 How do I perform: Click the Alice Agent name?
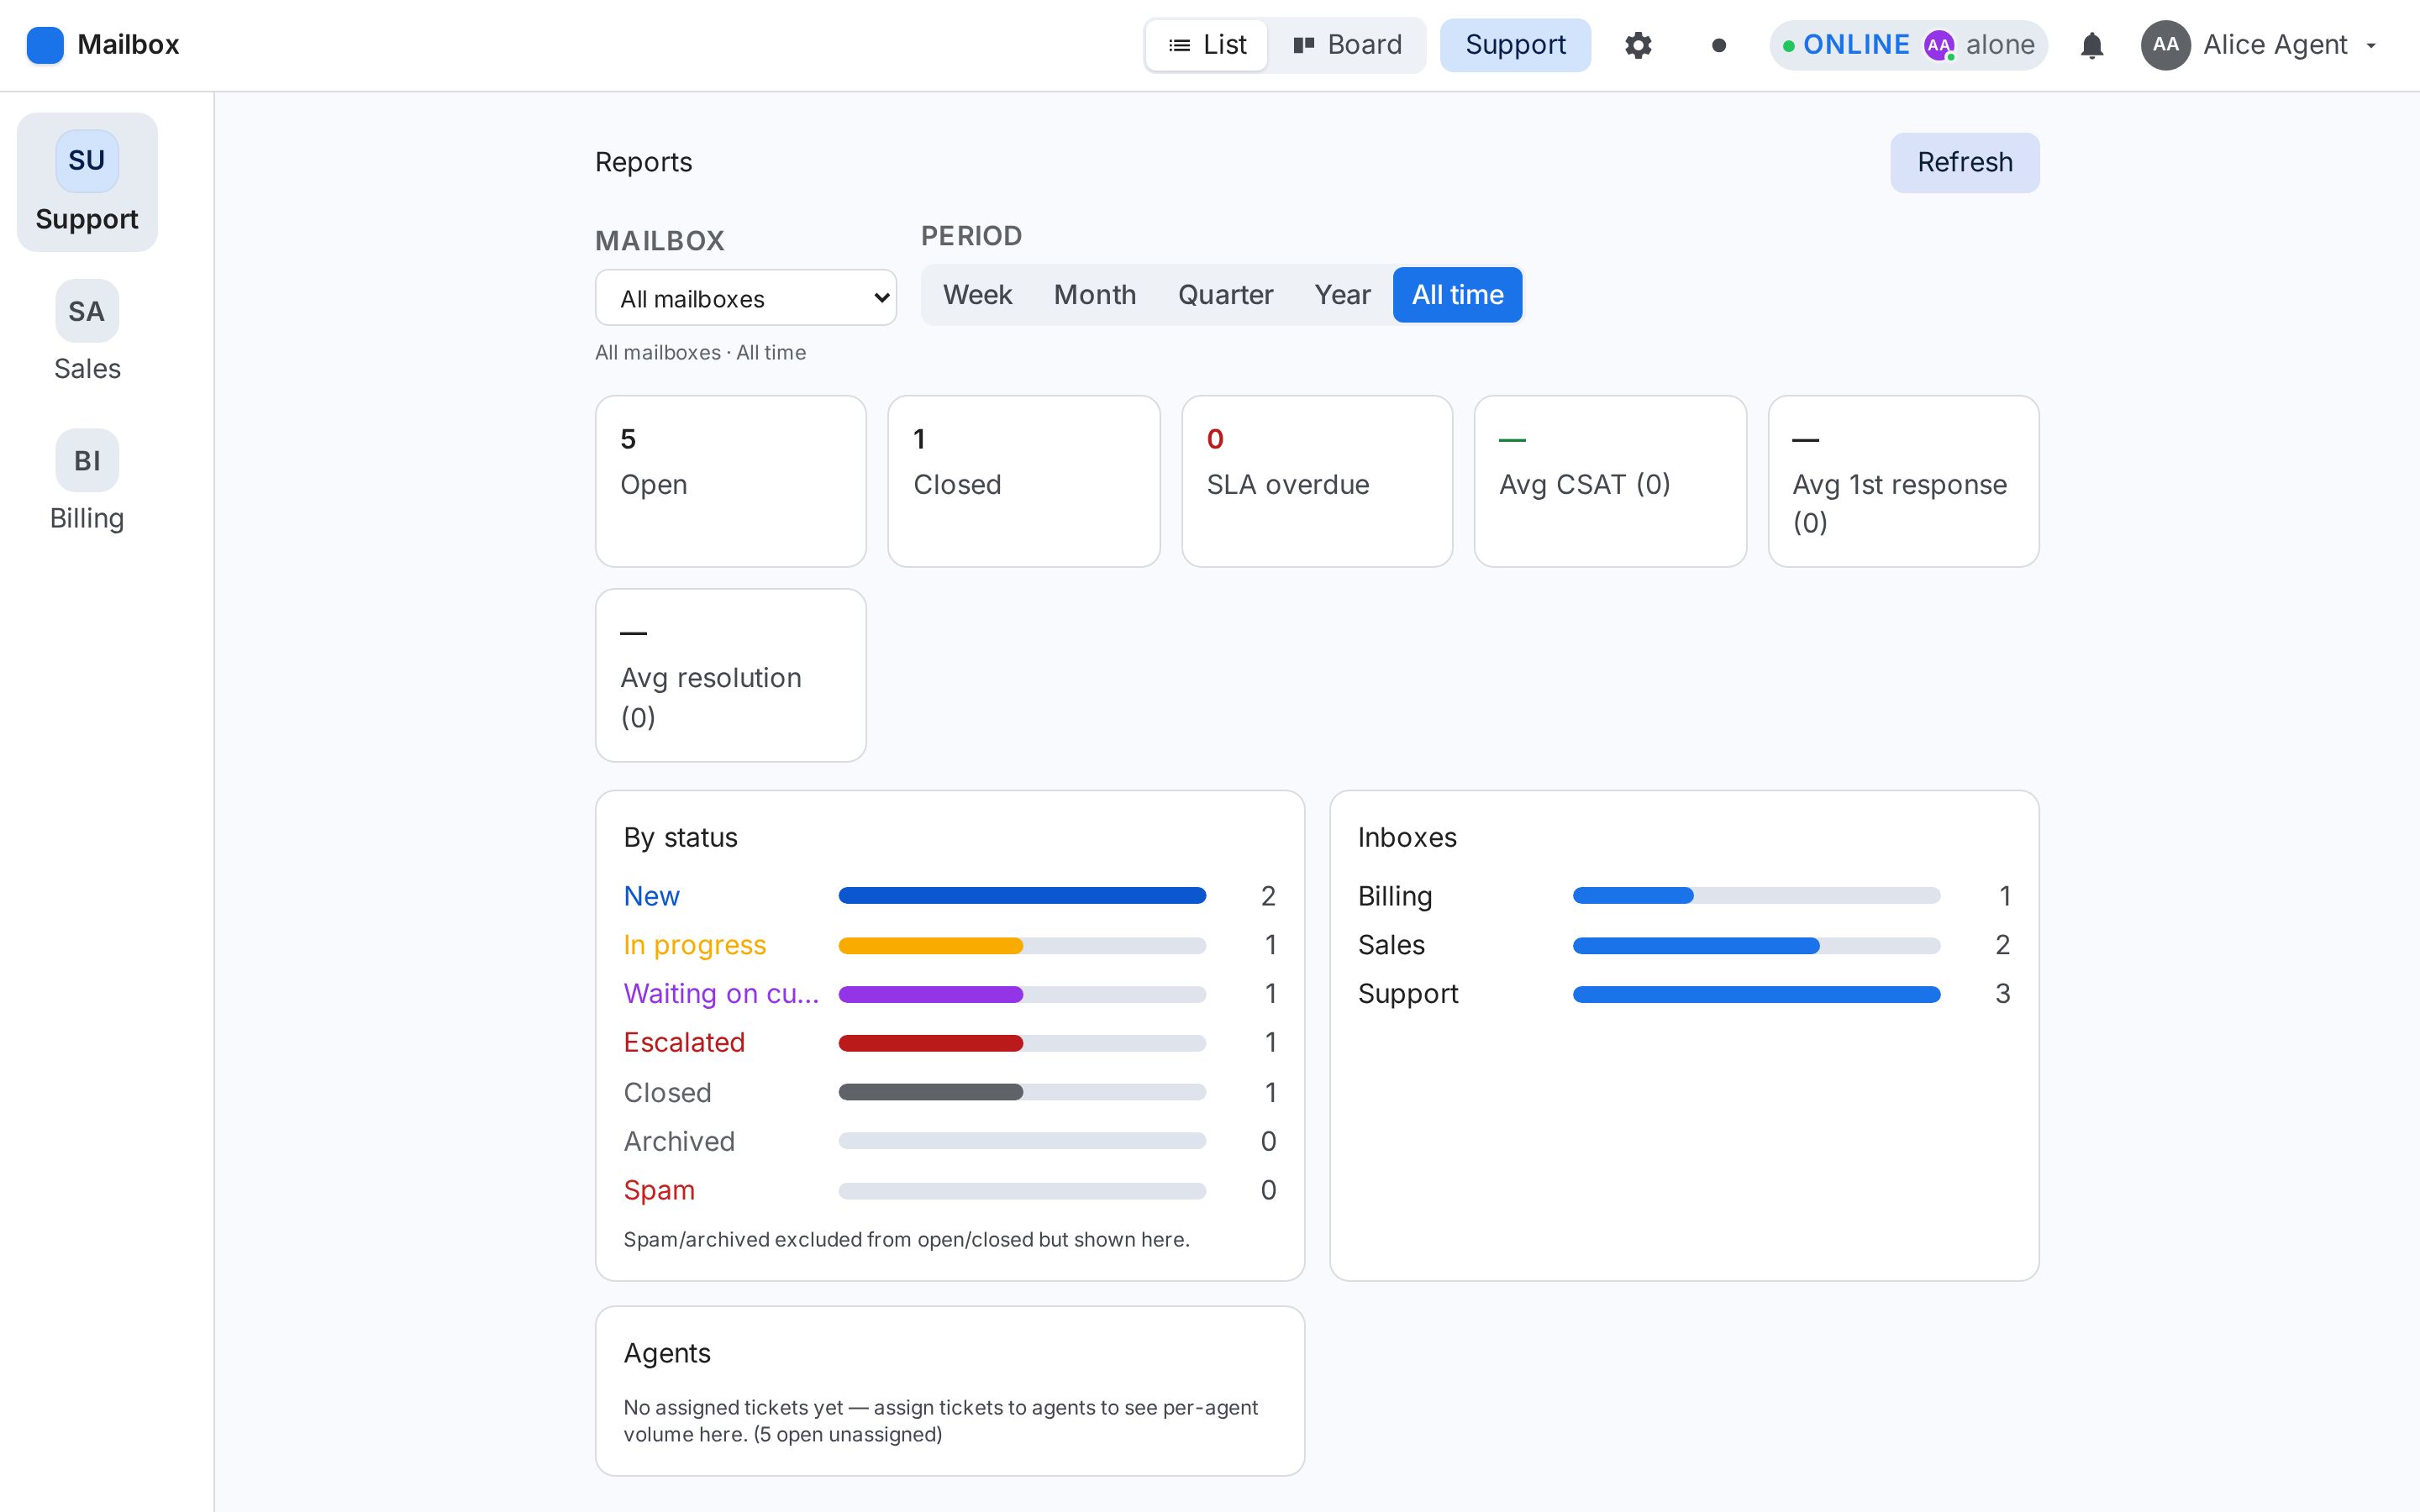[2275, 45]
